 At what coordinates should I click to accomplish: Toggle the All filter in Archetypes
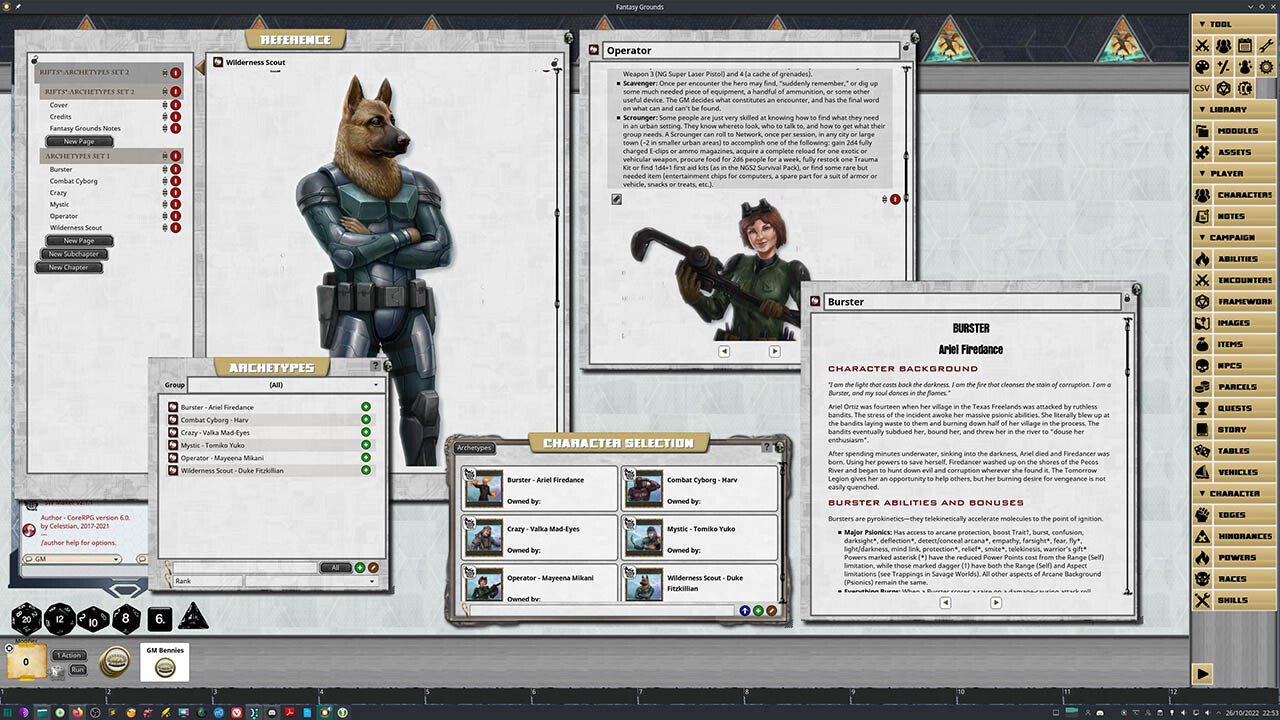point(334,568)
